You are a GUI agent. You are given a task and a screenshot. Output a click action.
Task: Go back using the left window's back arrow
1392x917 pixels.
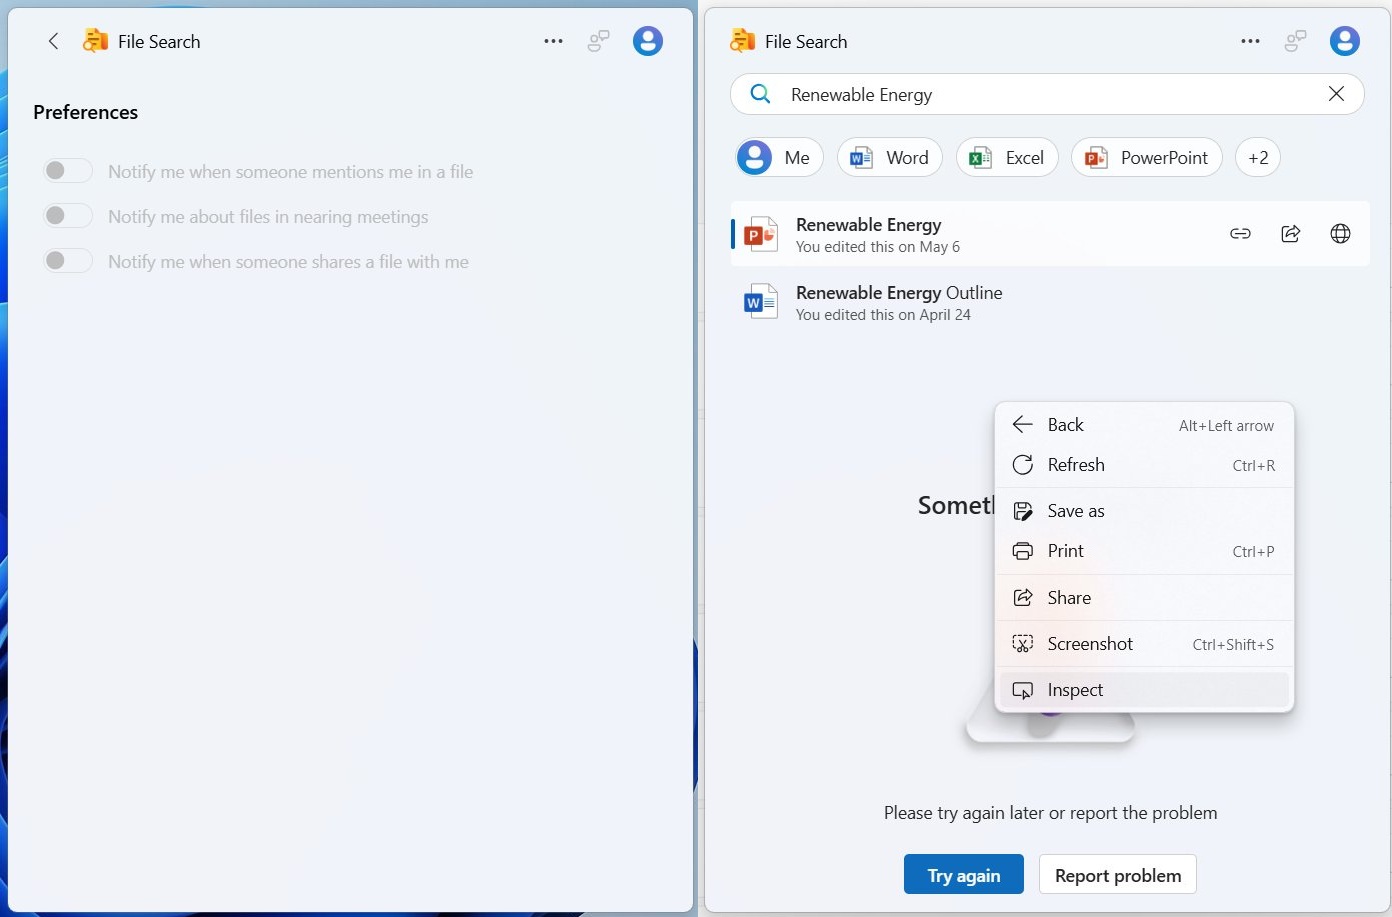54,41
